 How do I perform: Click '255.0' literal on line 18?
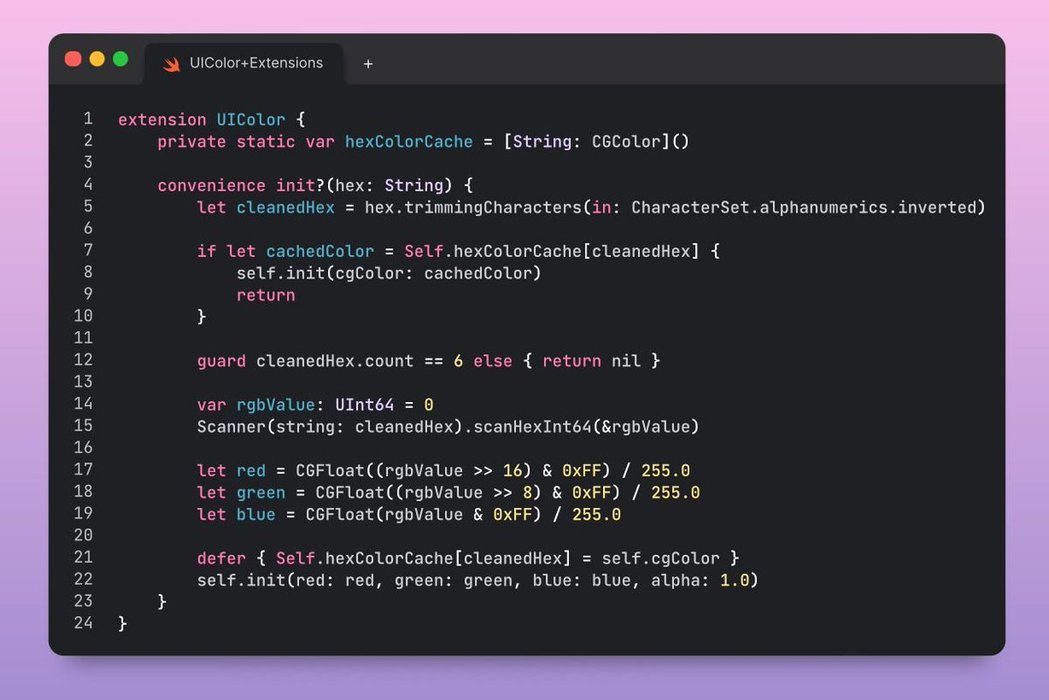[676, 493]
